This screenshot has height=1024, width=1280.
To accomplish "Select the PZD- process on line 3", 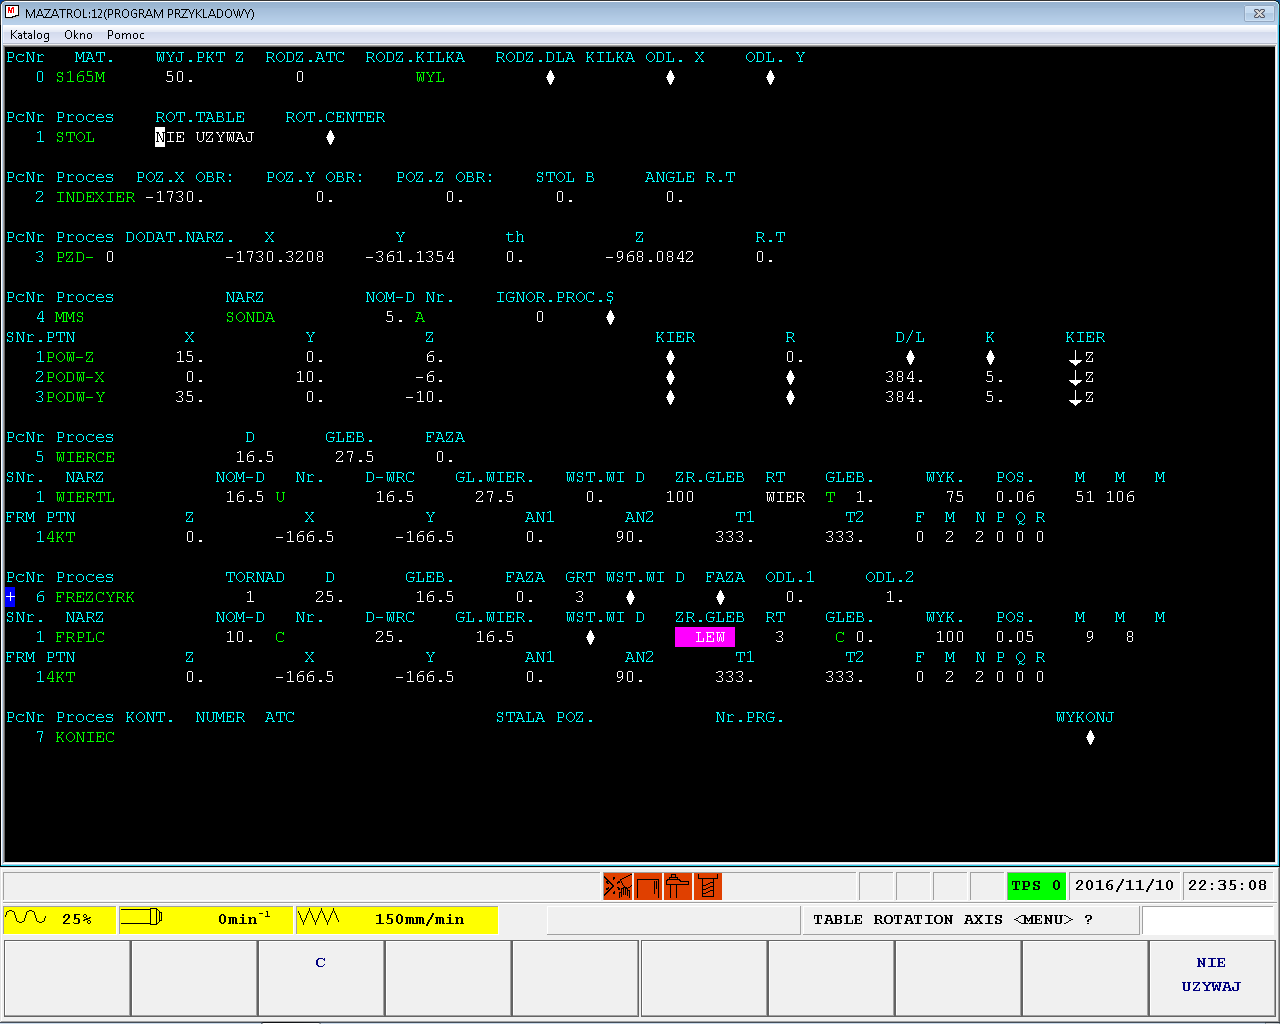I will [x=75, y=257].
